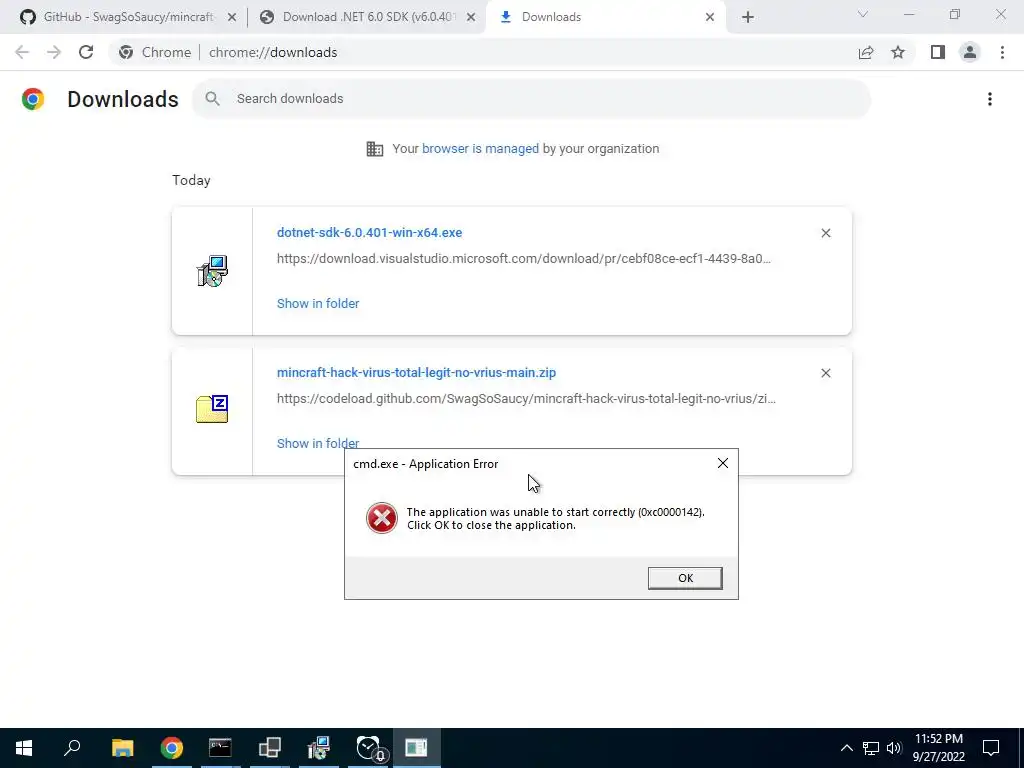Restore down the Chrome window

pyautogui.click(x=955, y=14)
